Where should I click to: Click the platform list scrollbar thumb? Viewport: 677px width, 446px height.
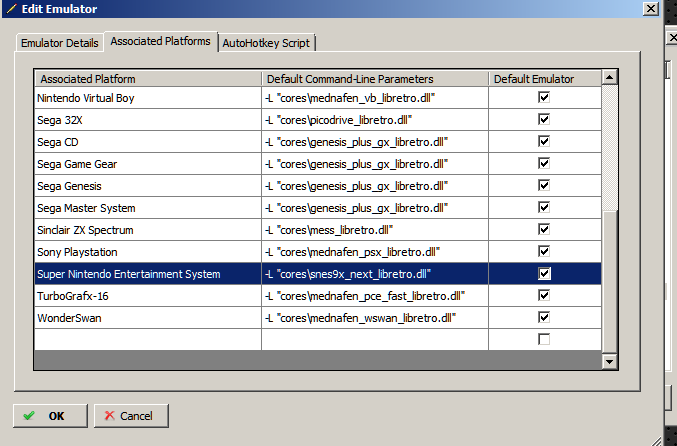point(609,282)
